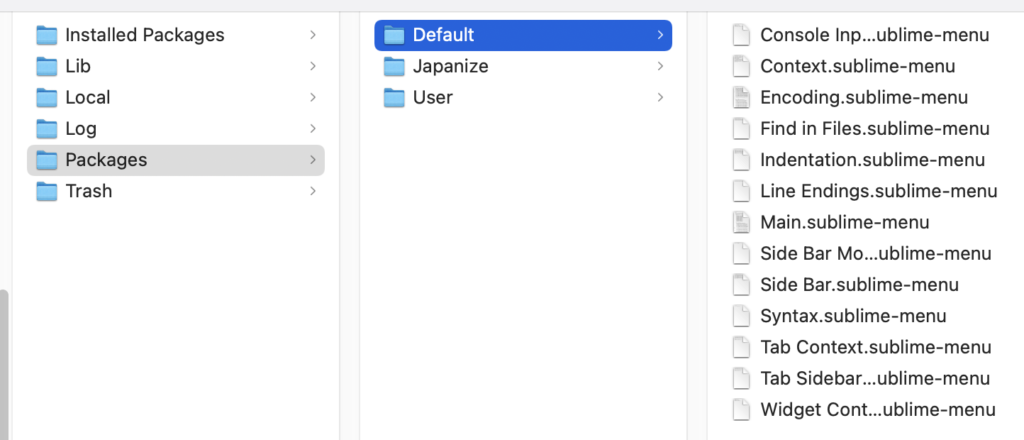Click the Main.sublime-menu file icon
The width and height of the screenshot is (1024, 440).
[x=741, y=222]
